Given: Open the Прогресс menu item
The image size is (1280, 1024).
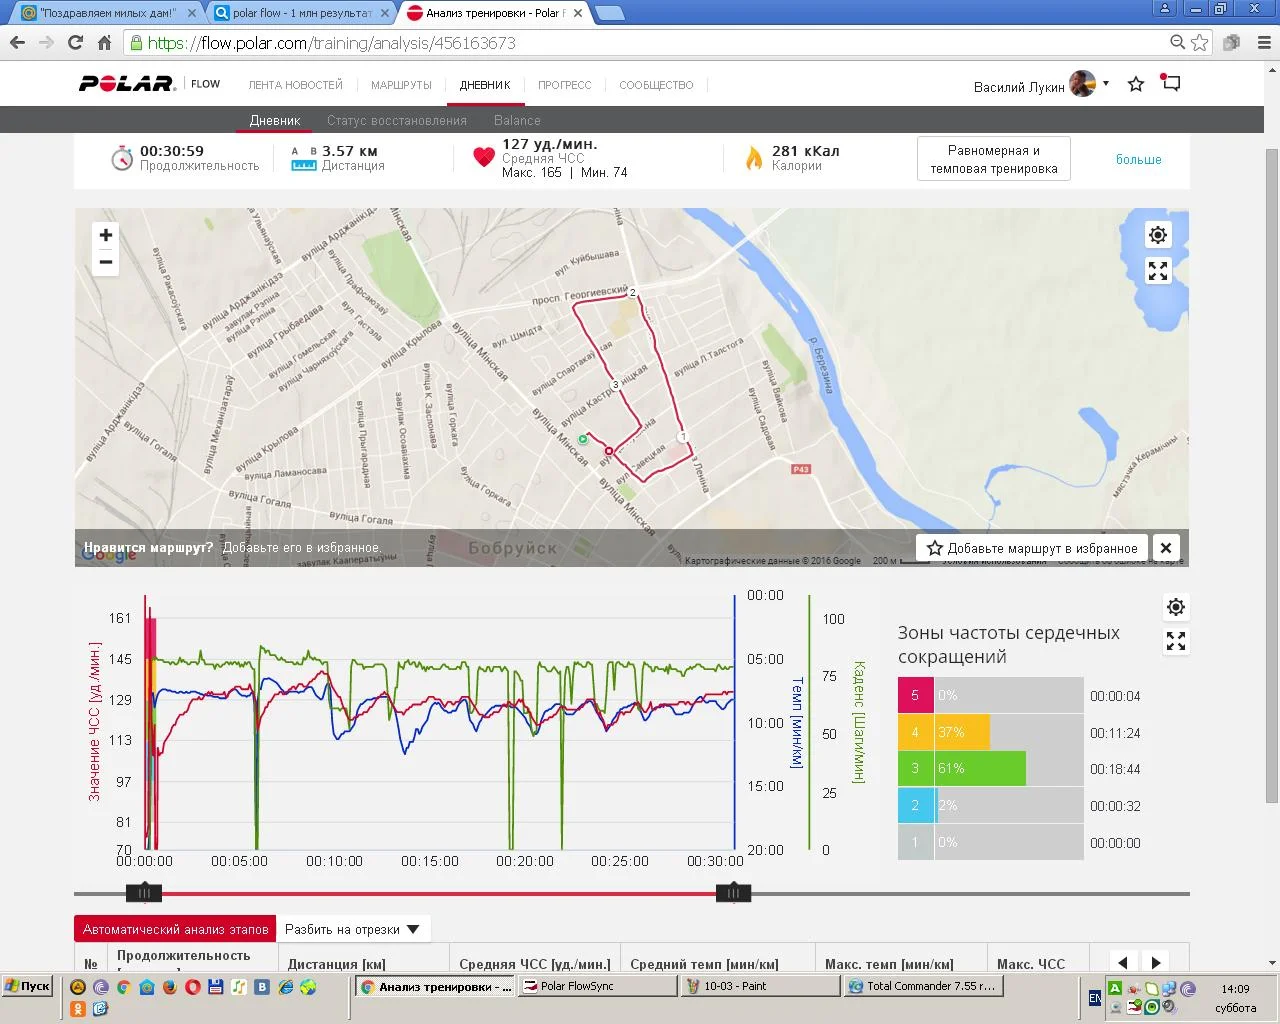Looking at the screenshot, I should point(564,85).
